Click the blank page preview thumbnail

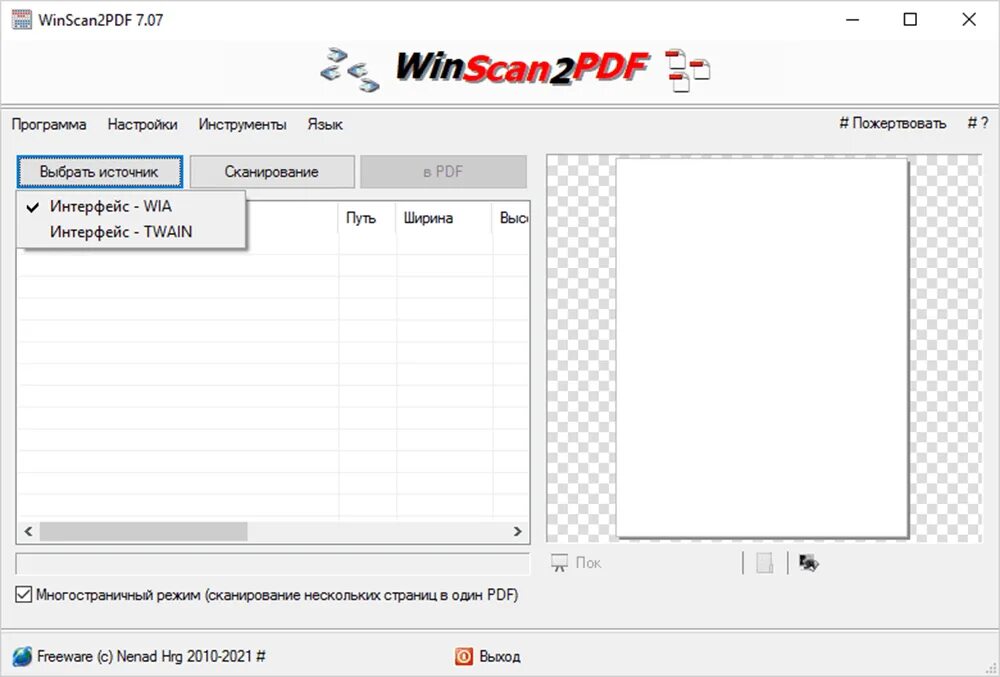[x=762, y=348]
